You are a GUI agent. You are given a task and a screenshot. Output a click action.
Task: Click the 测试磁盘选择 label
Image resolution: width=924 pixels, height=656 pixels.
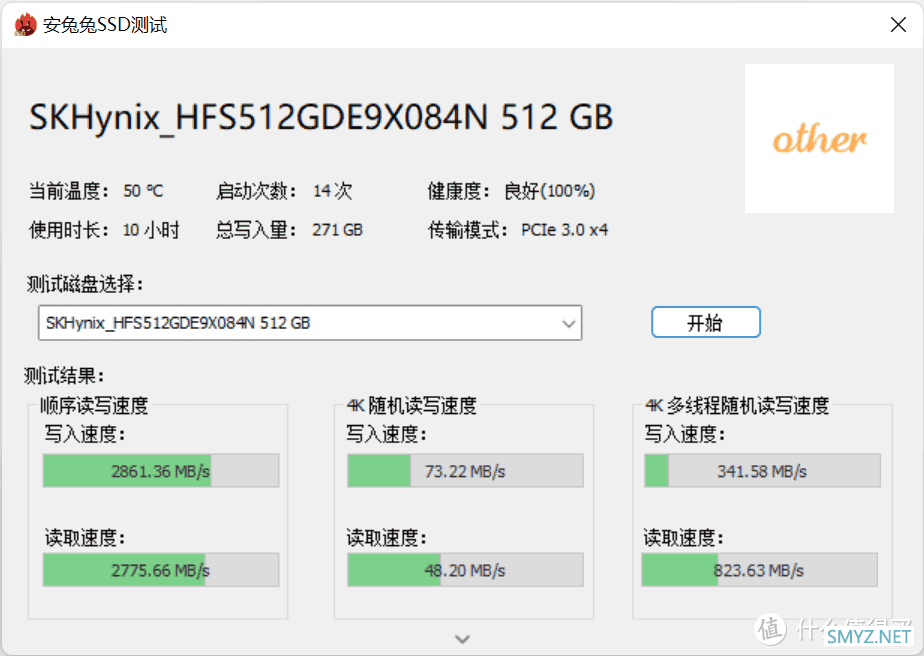pos(85,284)
